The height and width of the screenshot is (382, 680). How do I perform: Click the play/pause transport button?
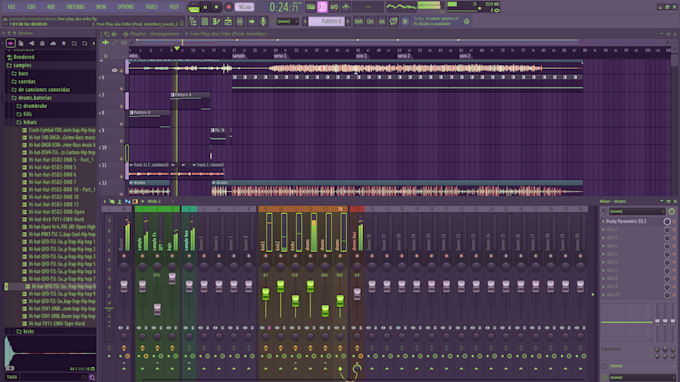206,7
